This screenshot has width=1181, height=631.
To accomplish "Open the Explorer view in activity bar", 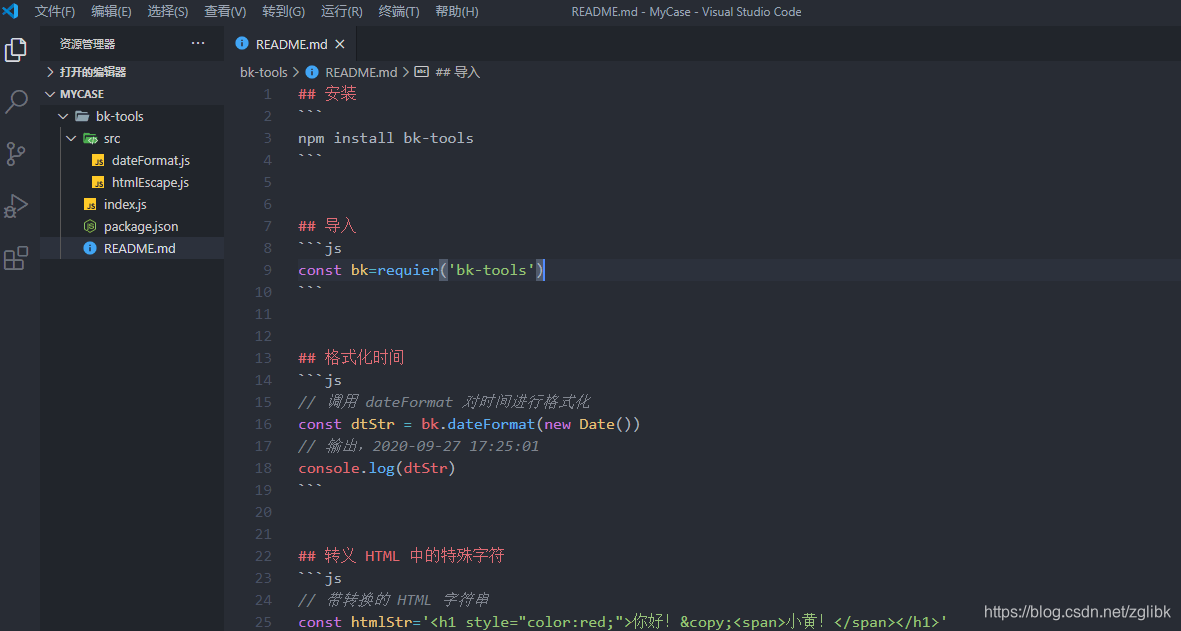I will tap(16, 50).
